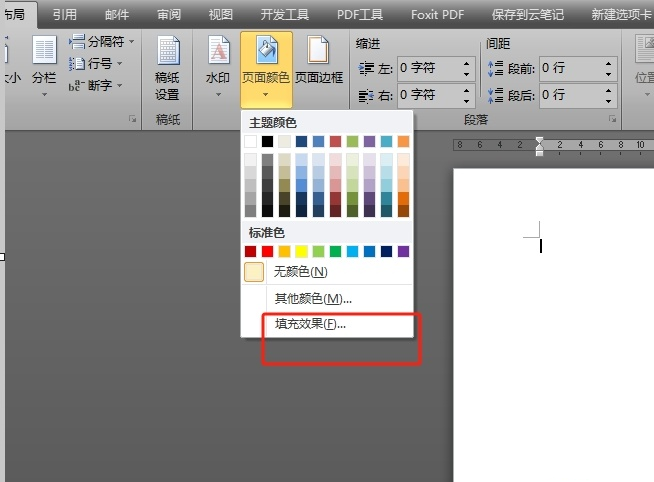Open Manuscript Paper Settings (稿纸设置)
The width and height of the screenshot is (654, 482).
coord(168,68)
